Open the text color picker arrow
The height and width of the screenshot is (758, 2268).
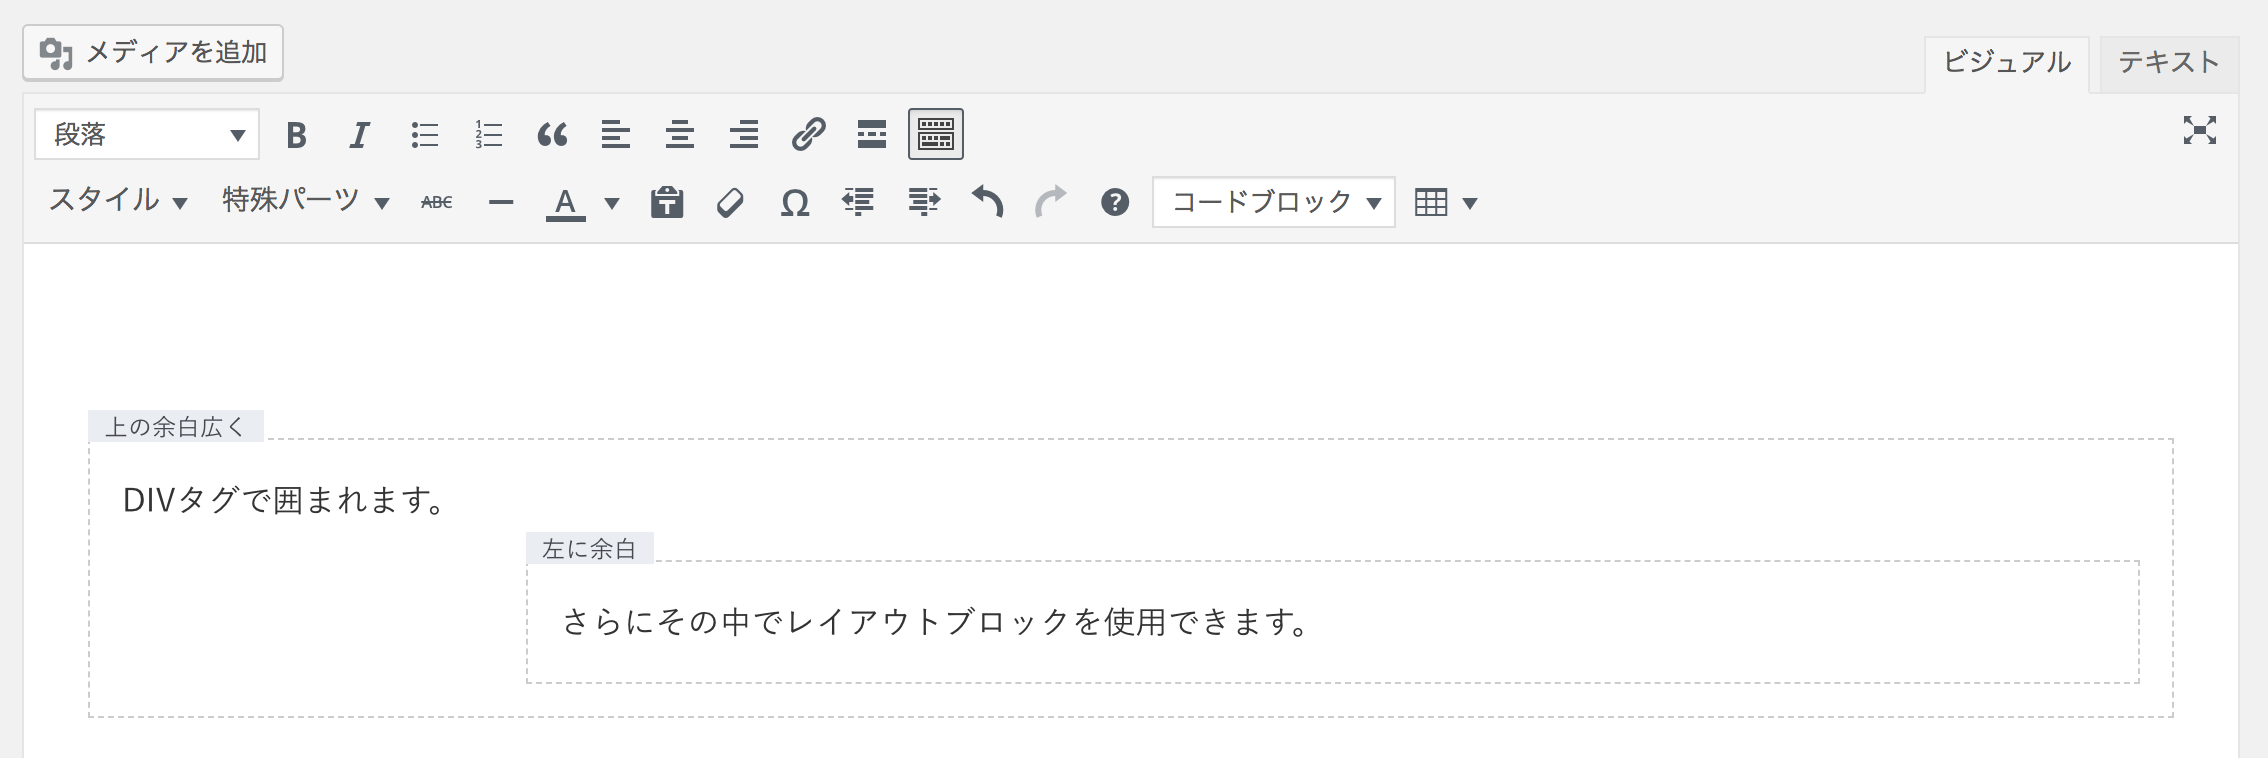(612, 203)
